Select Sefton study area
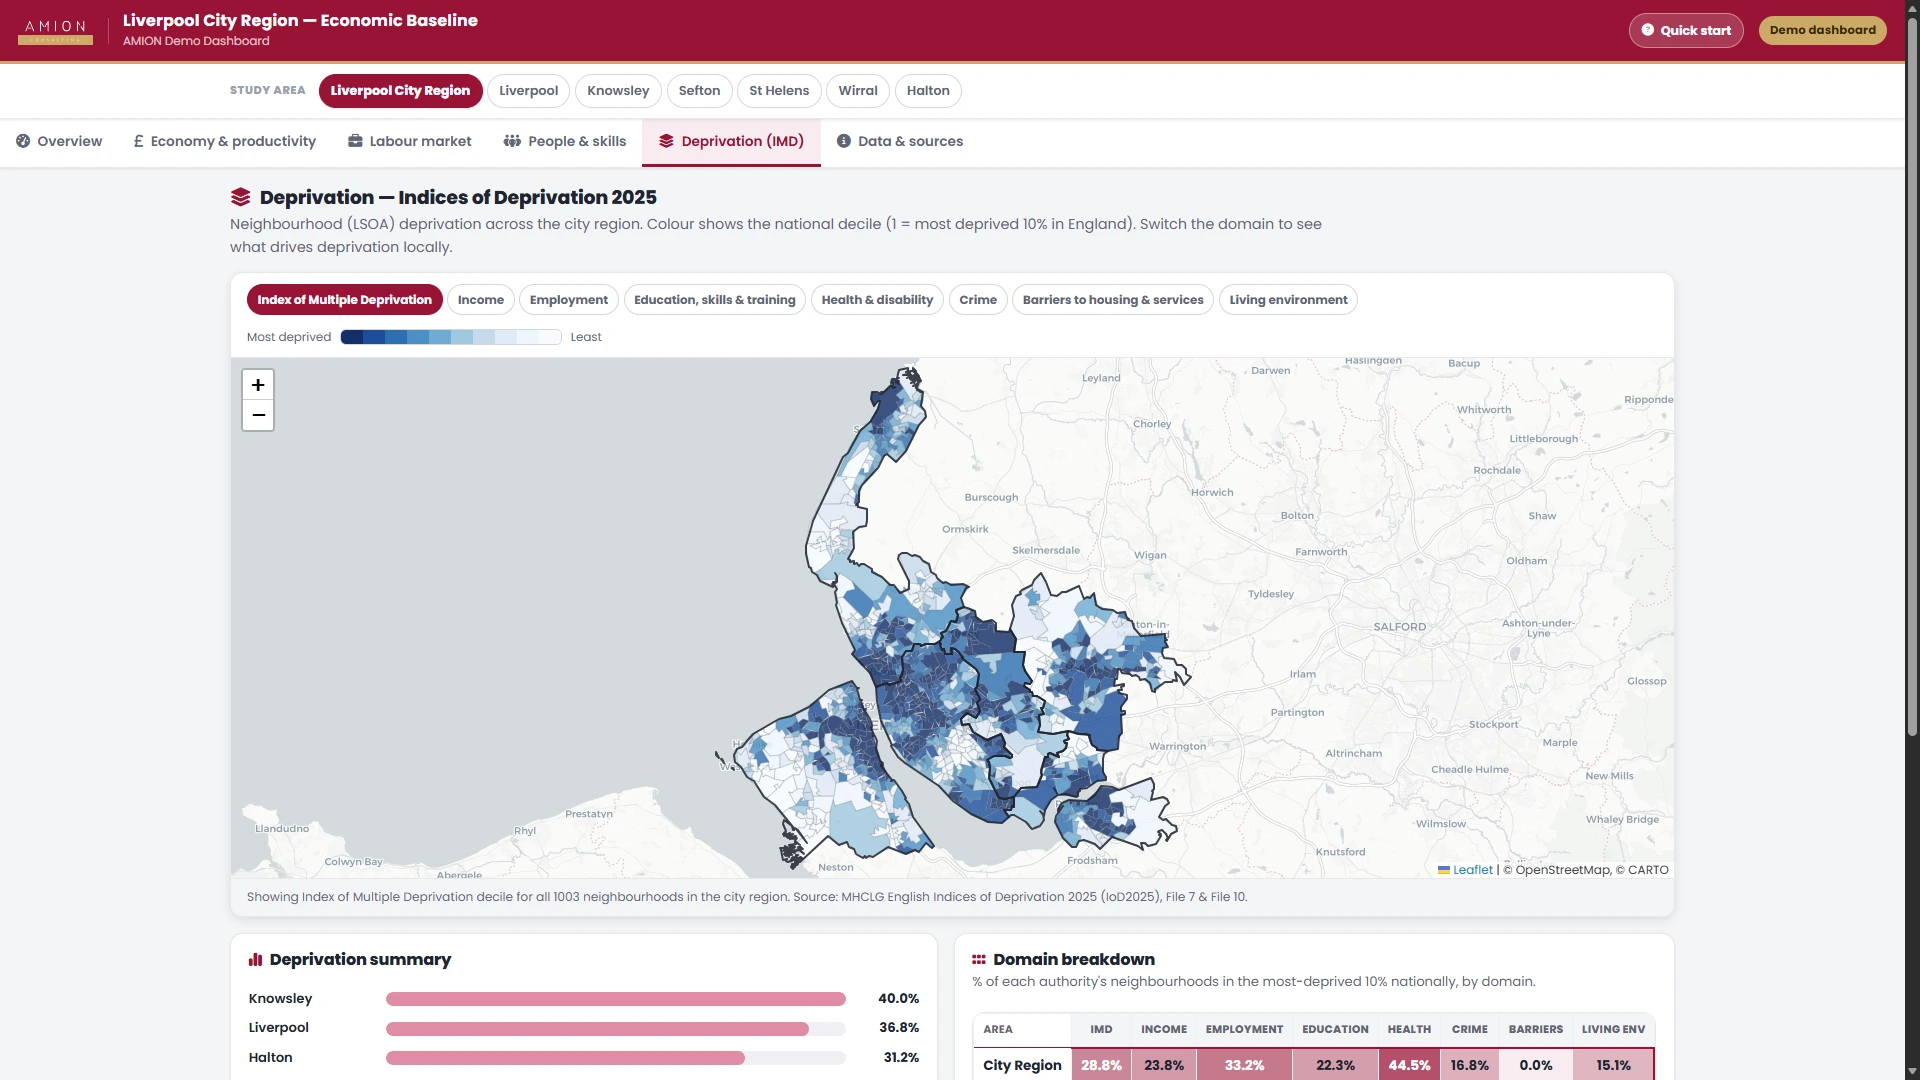Screen dimensions: 1920x1080 (699, 91)
